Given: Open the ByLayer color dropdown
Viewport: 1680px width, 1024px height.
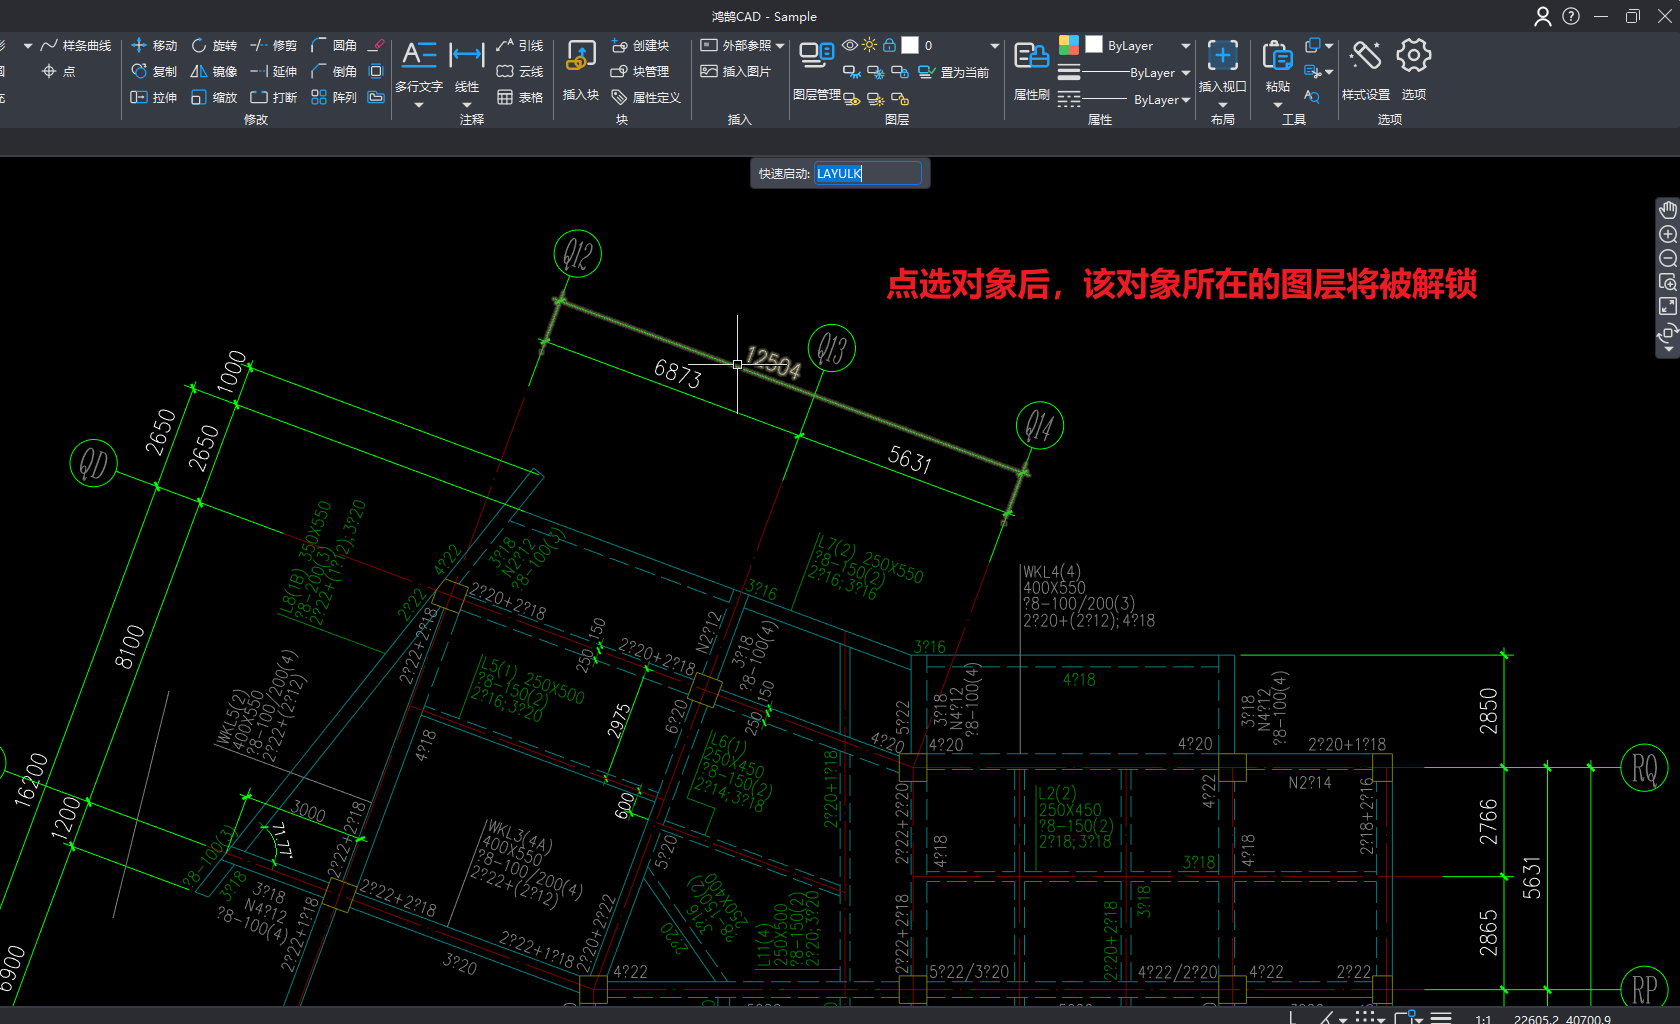Looking at the screenshot, I should pyautogui.click(x=1186, y=46).
